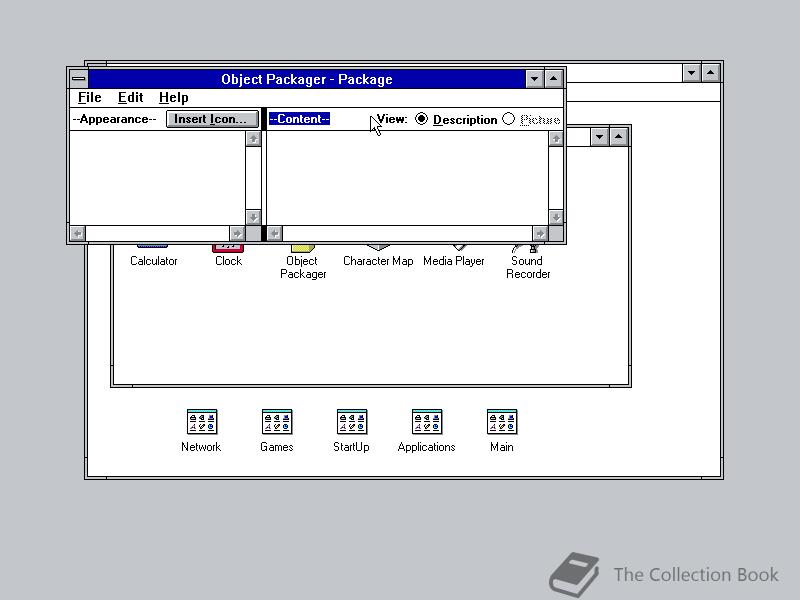Select the Description view radio button
This screenshot has height=600, width=800.
tap(421, 119)
